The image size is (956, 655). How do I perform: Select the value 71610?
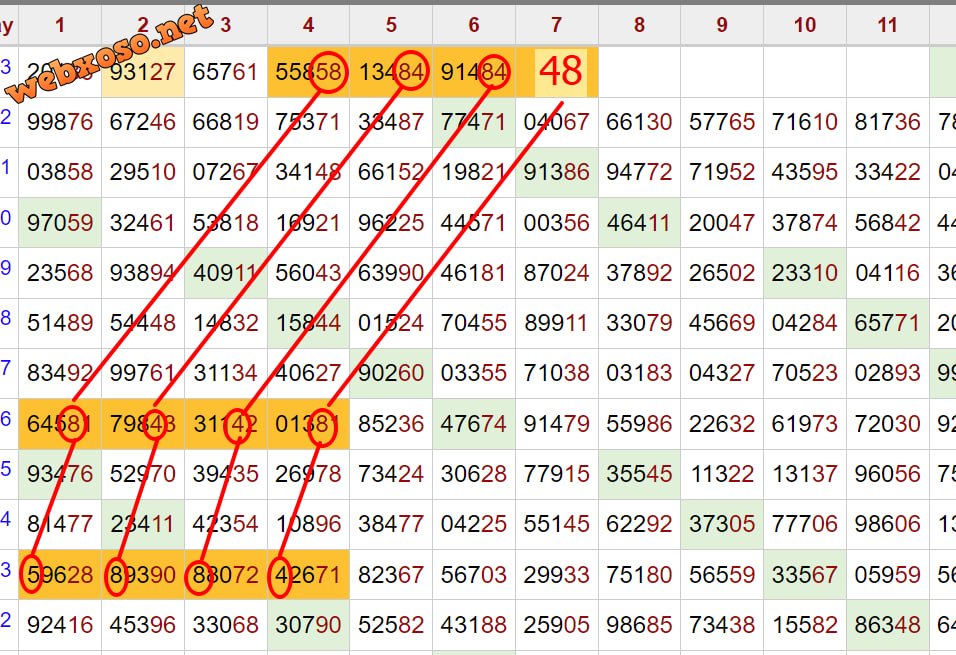coord(805,122)
